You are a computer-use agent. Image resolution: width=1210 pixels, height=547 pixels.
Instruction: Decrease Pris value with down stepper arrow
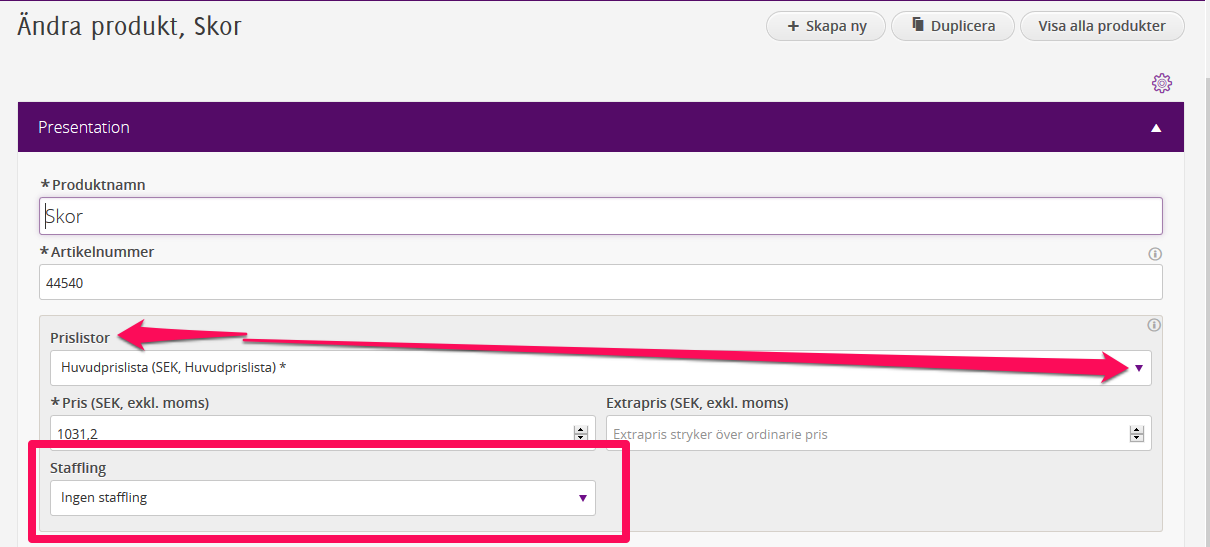coord(580,437)
